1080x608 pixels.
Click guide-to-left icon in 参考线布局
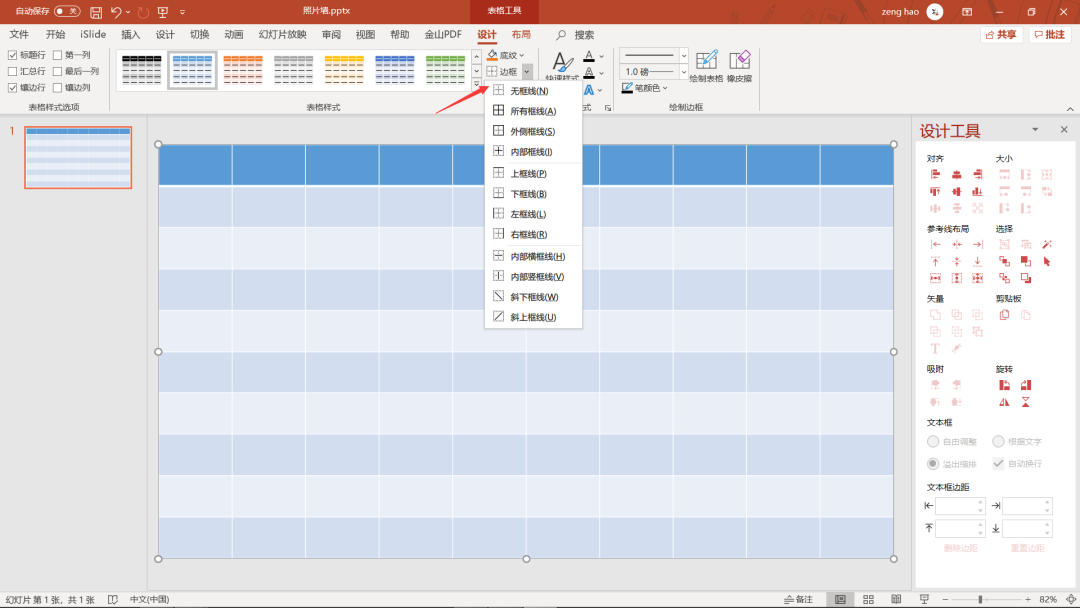tap(935, 244)
